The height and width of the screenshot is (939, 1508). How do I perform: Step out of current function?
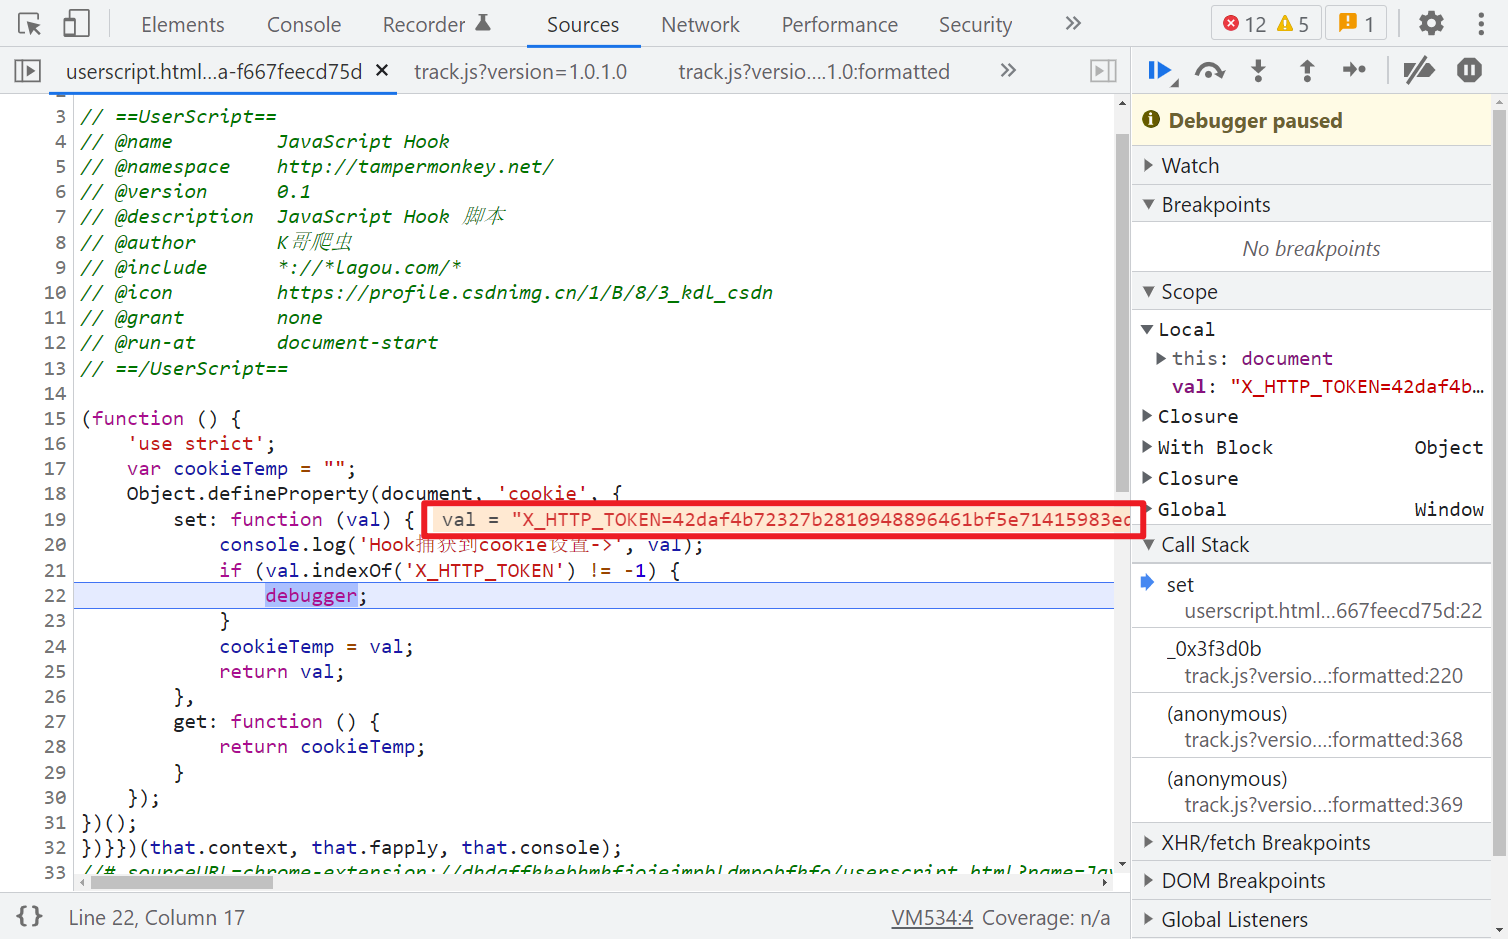(1306, 70)
